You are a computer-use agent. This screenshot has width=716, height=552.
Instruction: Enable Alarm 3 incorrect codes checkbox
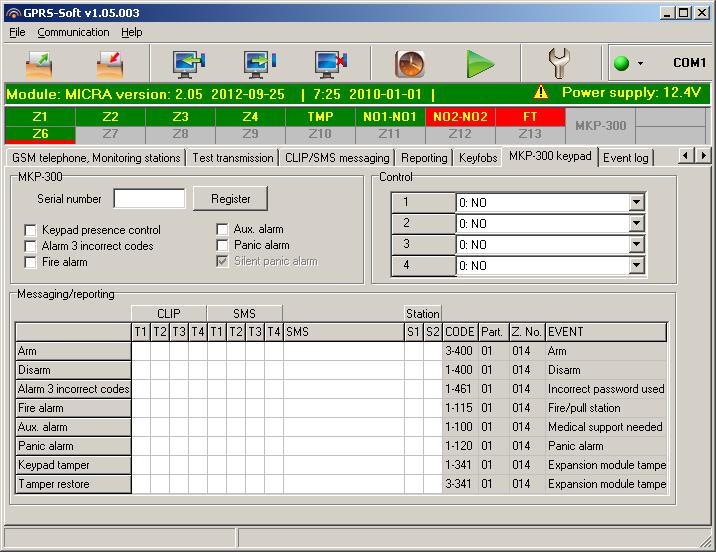[x=30, y=246]
